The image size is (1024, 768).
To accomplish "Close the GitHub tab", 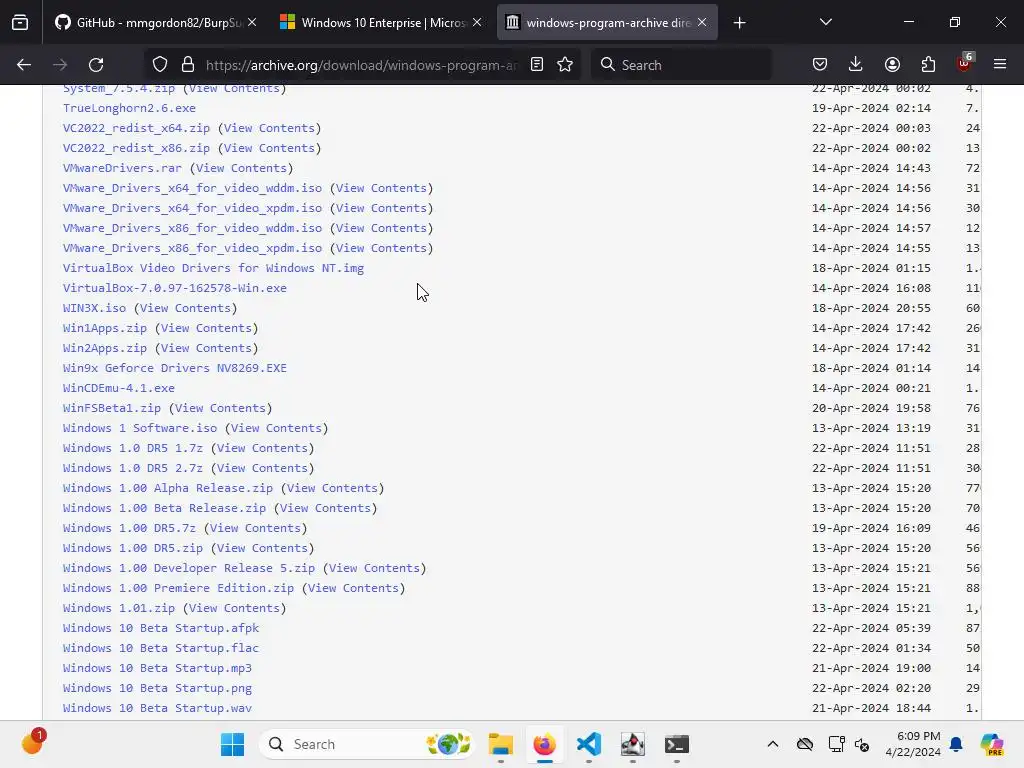I will tap(252, 22).
